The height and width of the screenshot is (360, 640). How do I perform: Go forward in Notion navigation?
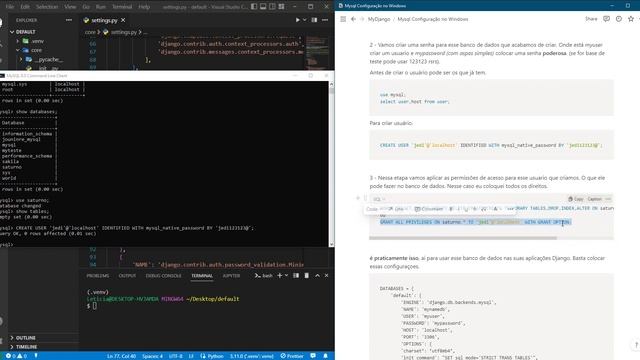coord(362,19)
